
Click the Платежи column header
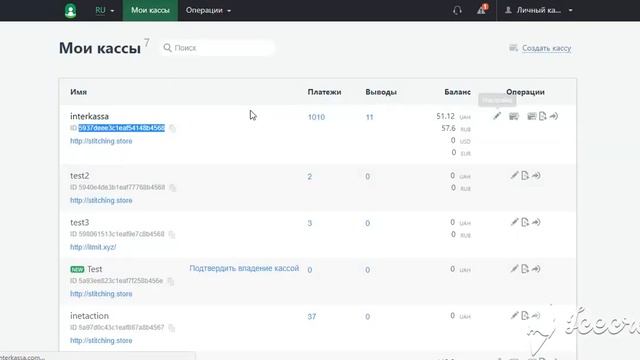coord(324,92)
